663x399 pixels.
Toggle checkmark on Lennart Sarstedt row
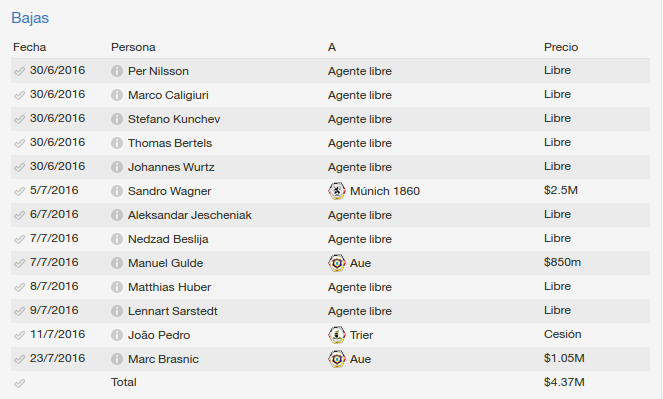[19, 312]
